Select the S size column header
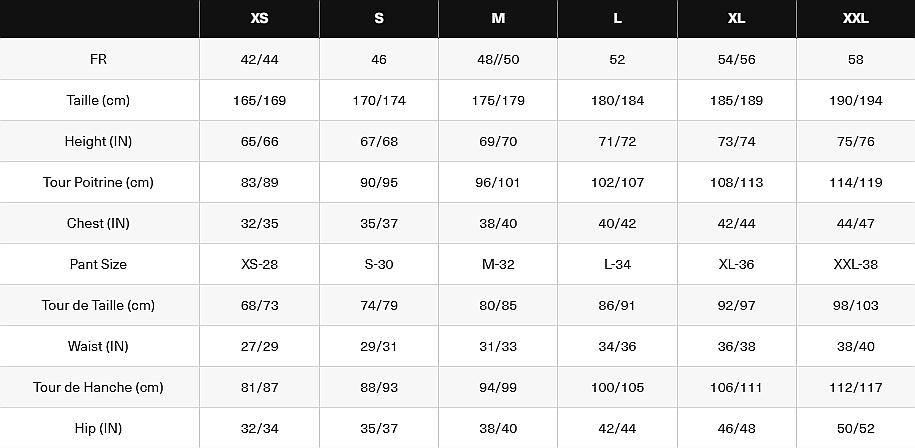This screenshot has height=448, width=915. click(x=379, y=19)
